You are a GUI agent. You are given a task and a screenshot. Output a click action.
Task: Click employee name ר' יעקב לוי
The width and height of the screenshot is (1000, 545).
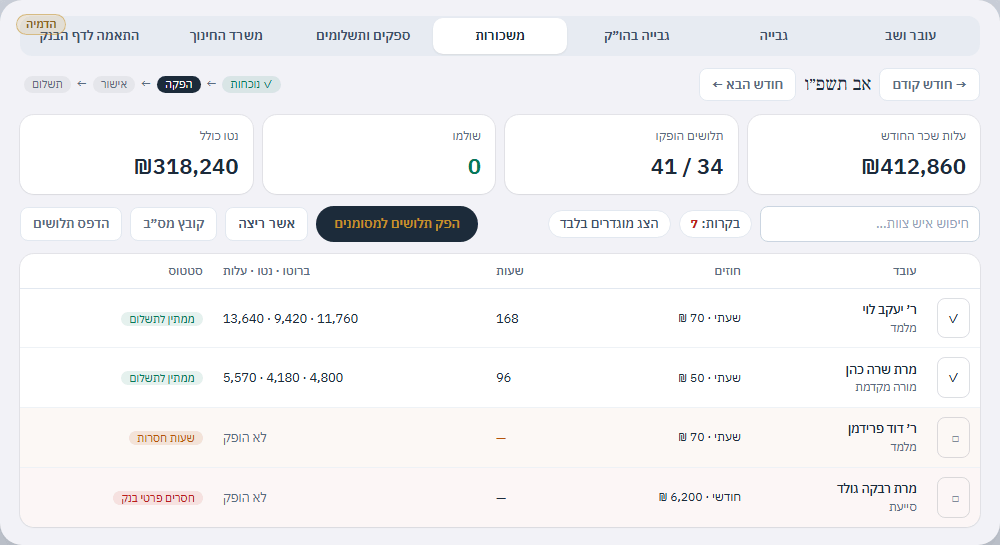point(889,310)
